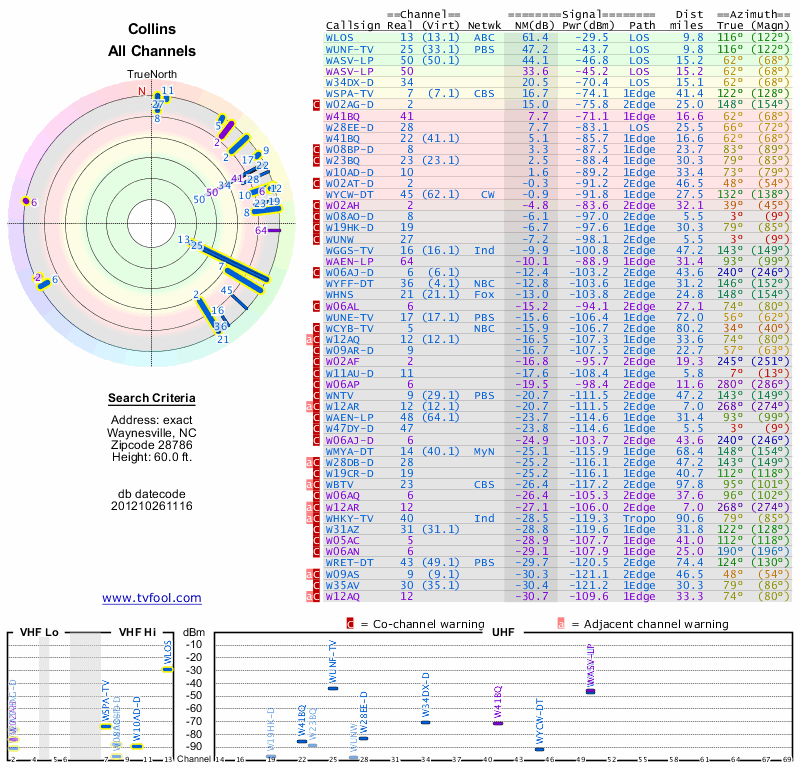Select callsign W28EE-D in the table
The image size is (800, 768).
click(349, 128)
